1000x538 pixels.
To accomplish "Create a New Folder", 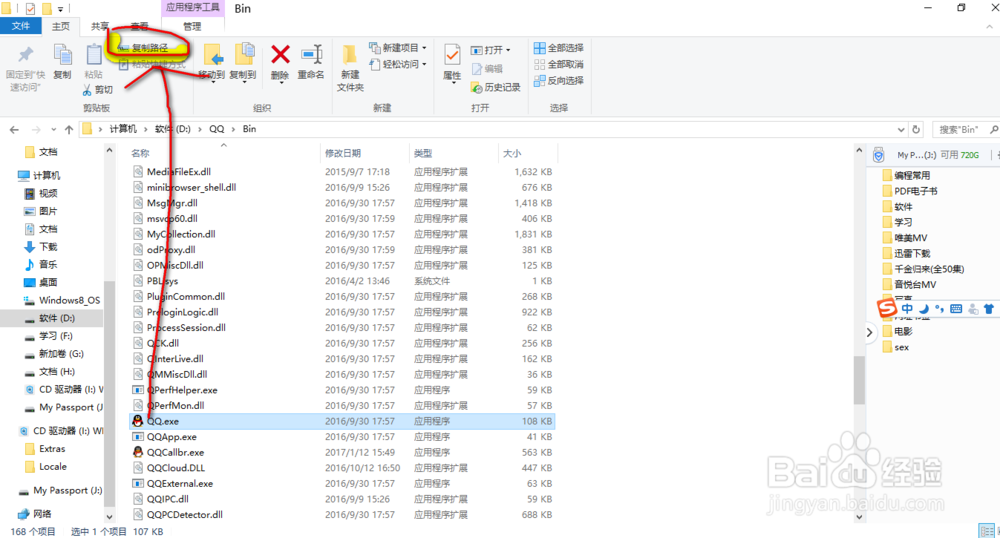I will pos(349,68).
